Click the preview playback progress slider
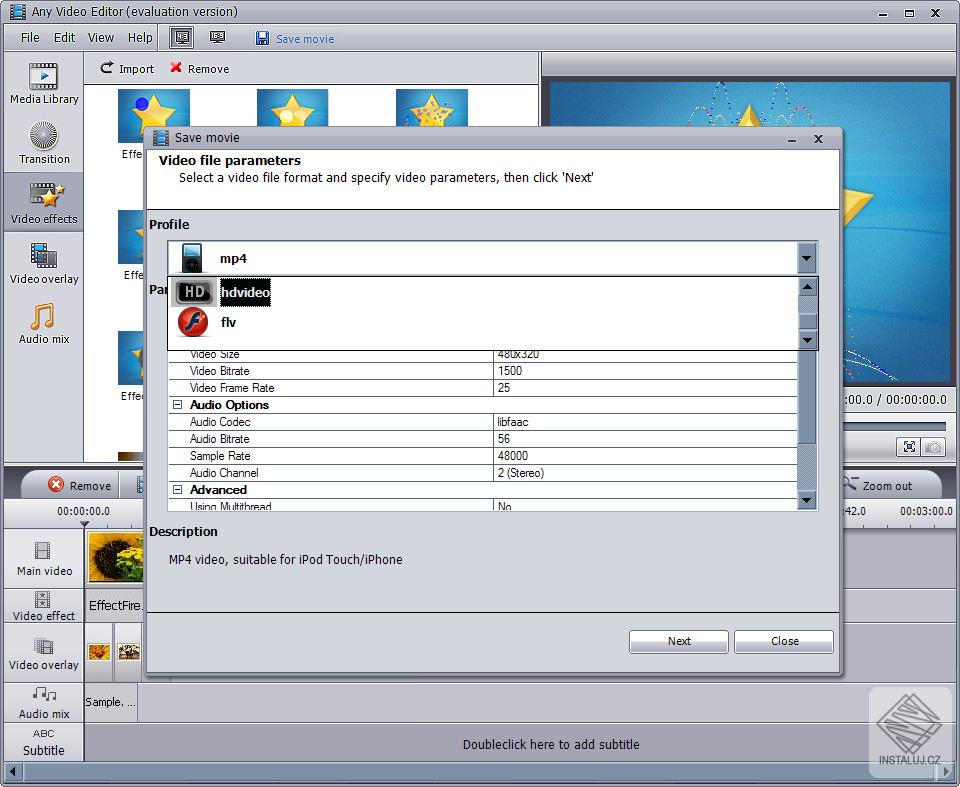The width and height of the screenshot is (960, 787). [894, 426]
